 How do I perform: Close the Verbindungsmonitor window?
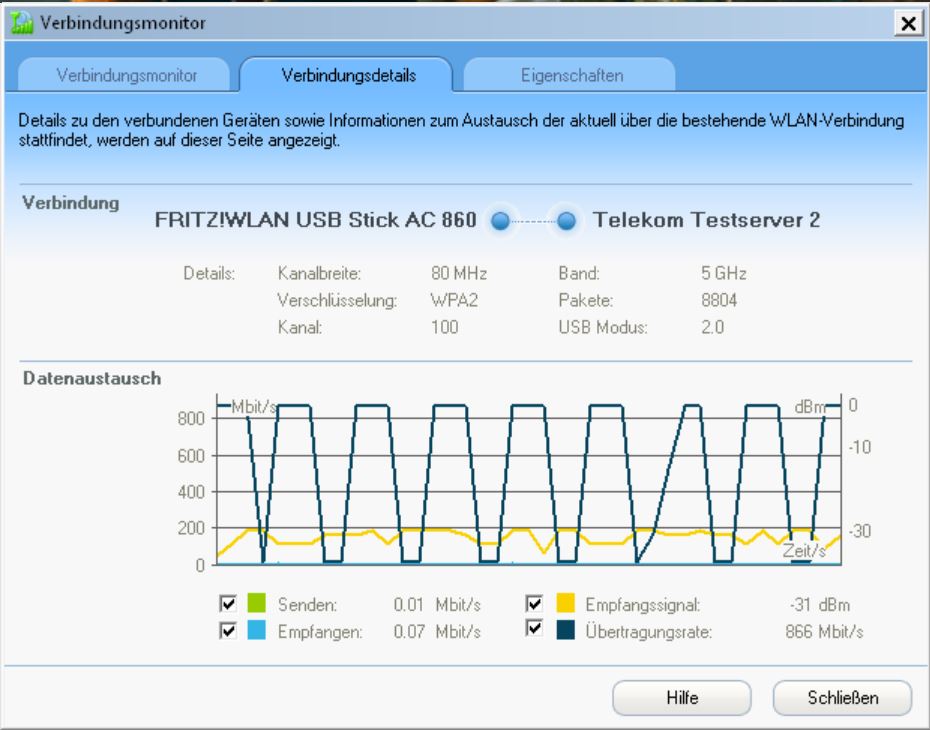click(x=908, y=23)
